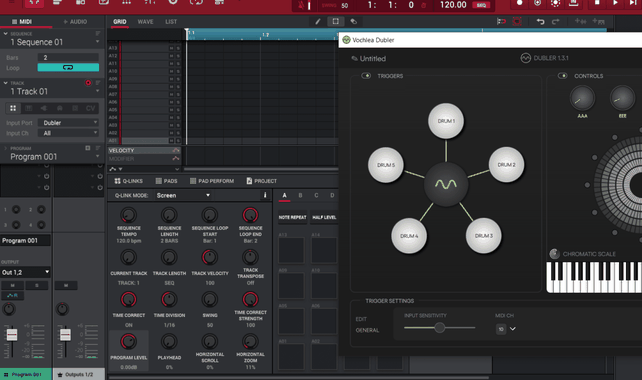This screenshot has width=642, height=380.
Task: Toggle the metronome icon in top bar
Action: 302,5
